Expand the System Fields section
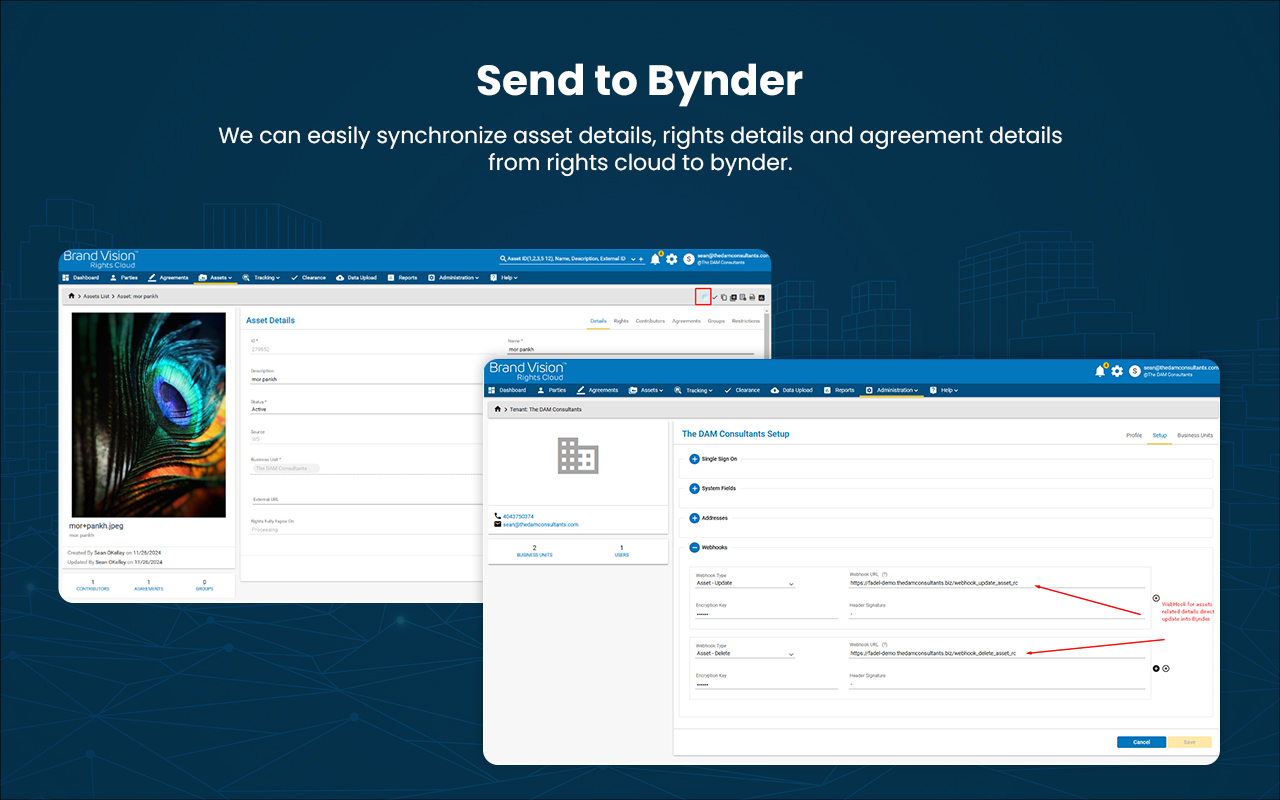The height and width of the screenshot is (800, 1280). [x=694, y=489]
